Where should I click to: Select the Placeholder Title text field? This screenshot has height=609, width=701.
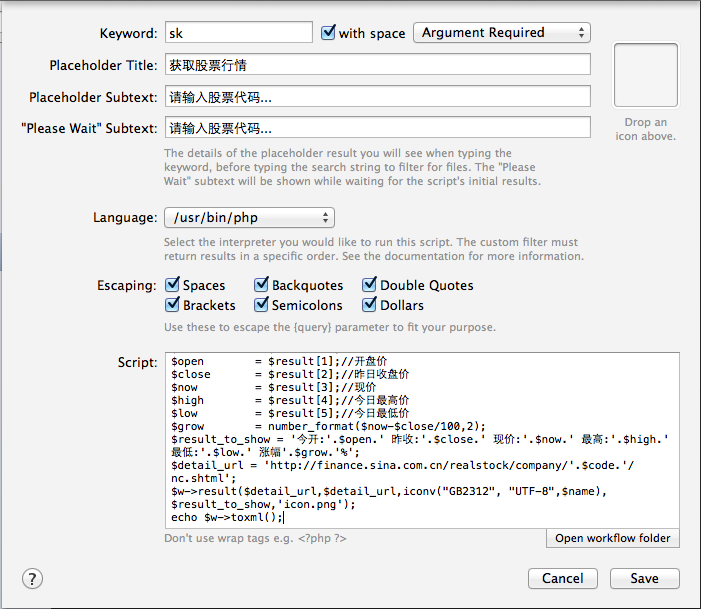pos(378,65)
